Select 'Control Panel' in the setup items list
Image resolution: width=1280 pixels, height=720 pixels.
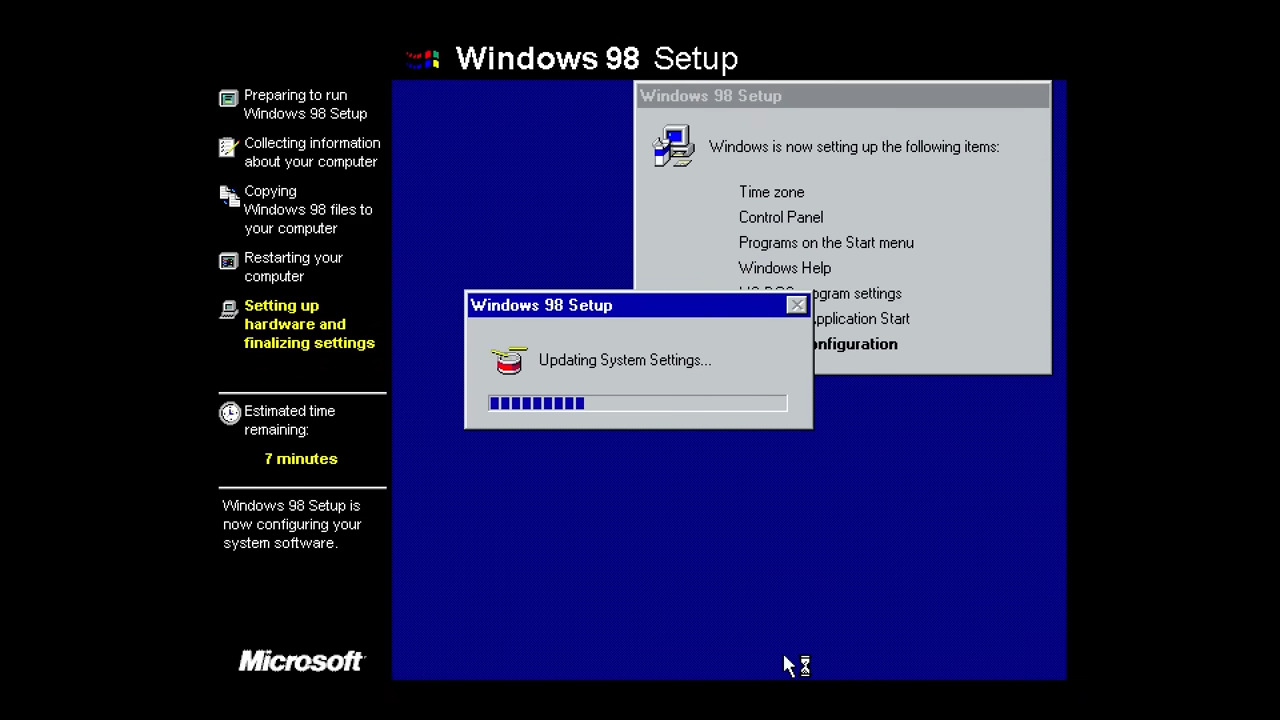coord(781,217)
